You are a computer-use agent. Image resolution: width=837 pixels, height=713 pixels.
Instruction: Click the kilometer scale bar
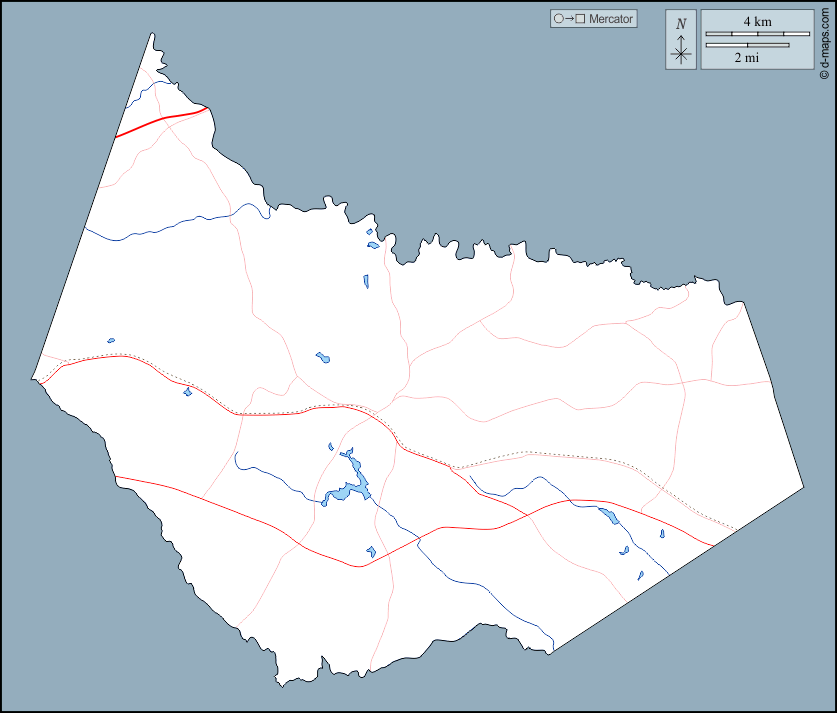tap(757, 34)
